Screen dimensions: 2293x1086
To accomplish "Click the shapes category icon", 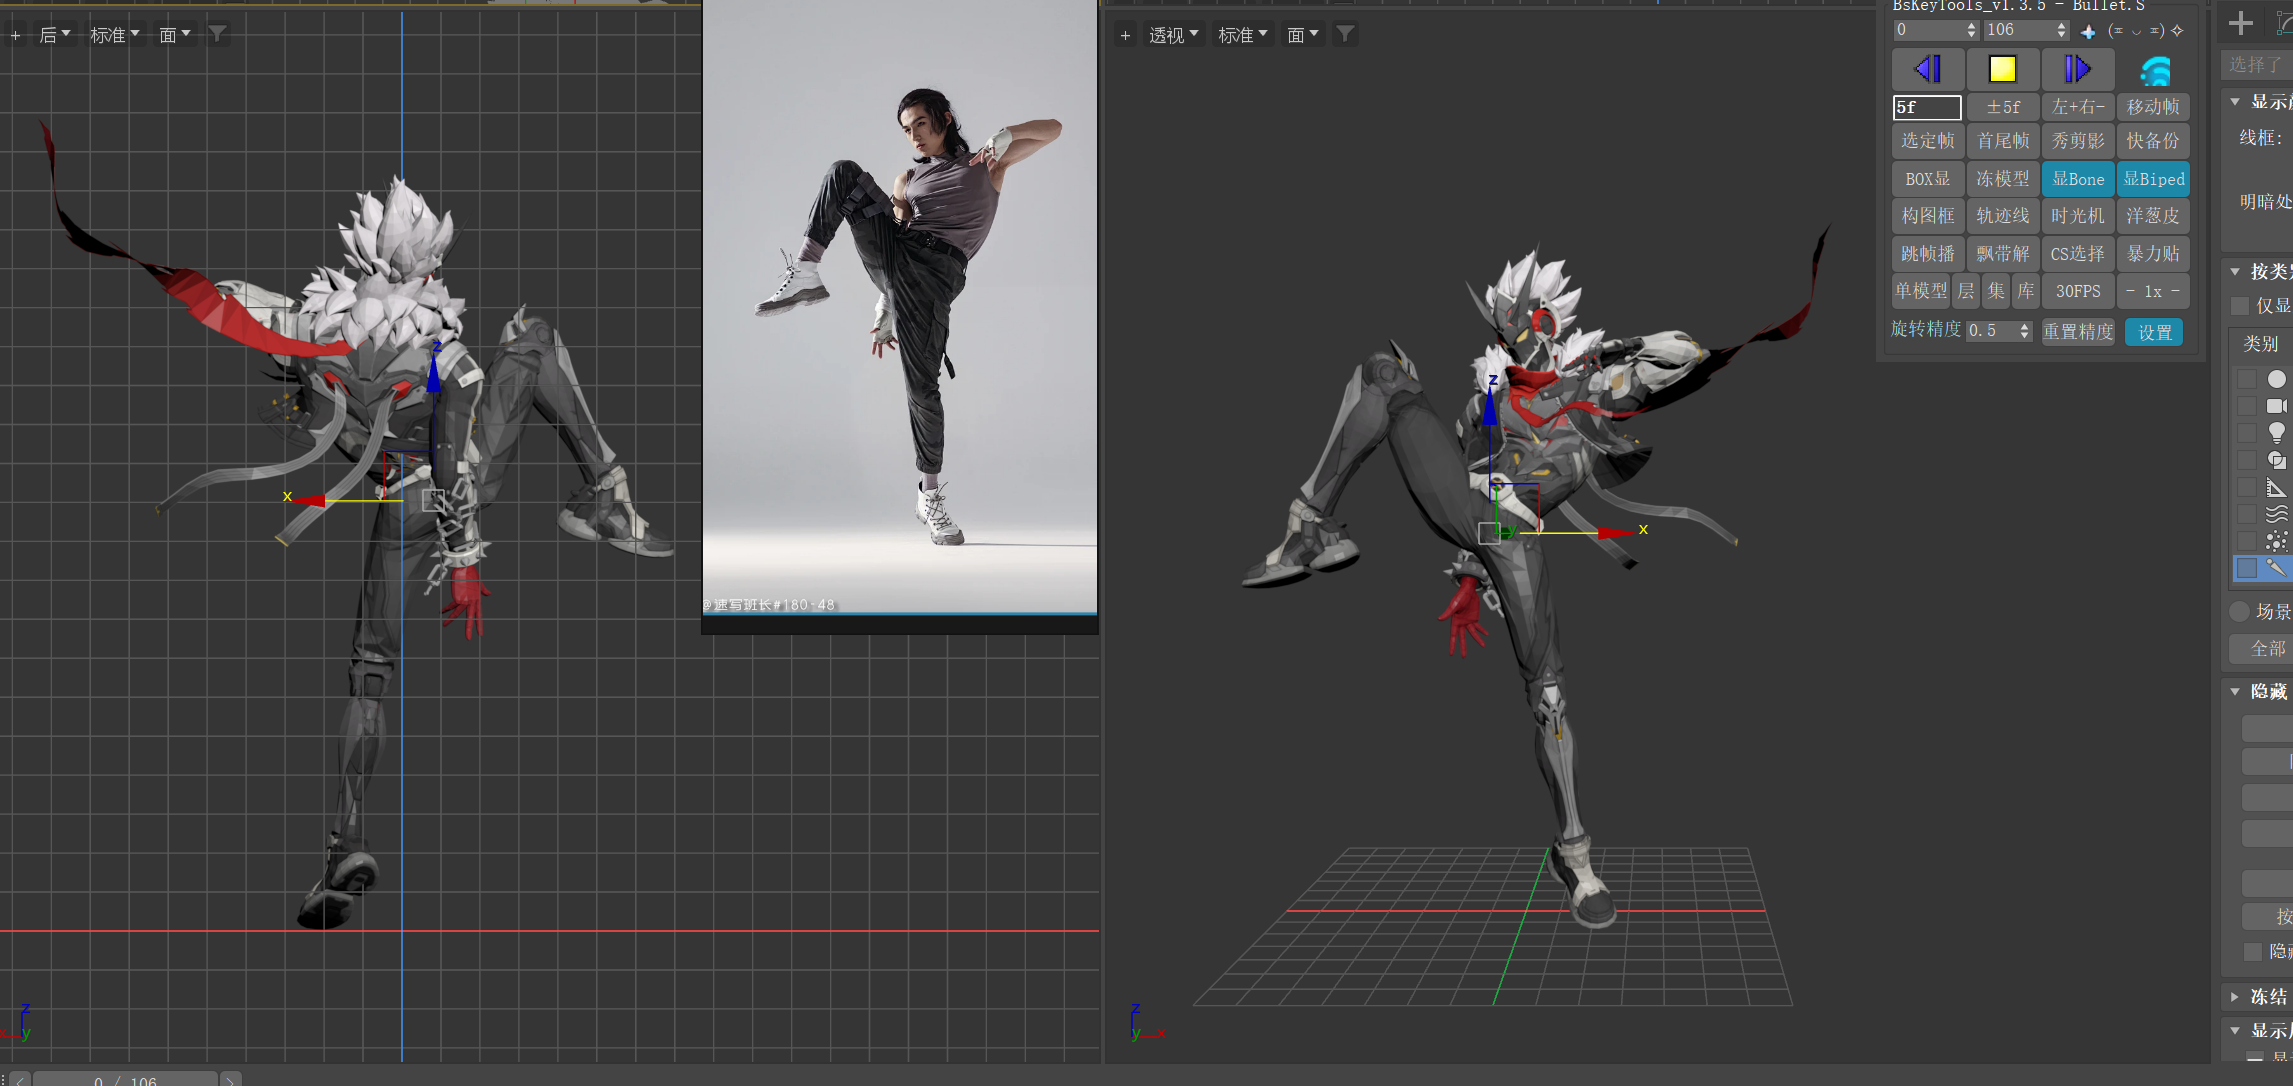I will click(2276, 460).
